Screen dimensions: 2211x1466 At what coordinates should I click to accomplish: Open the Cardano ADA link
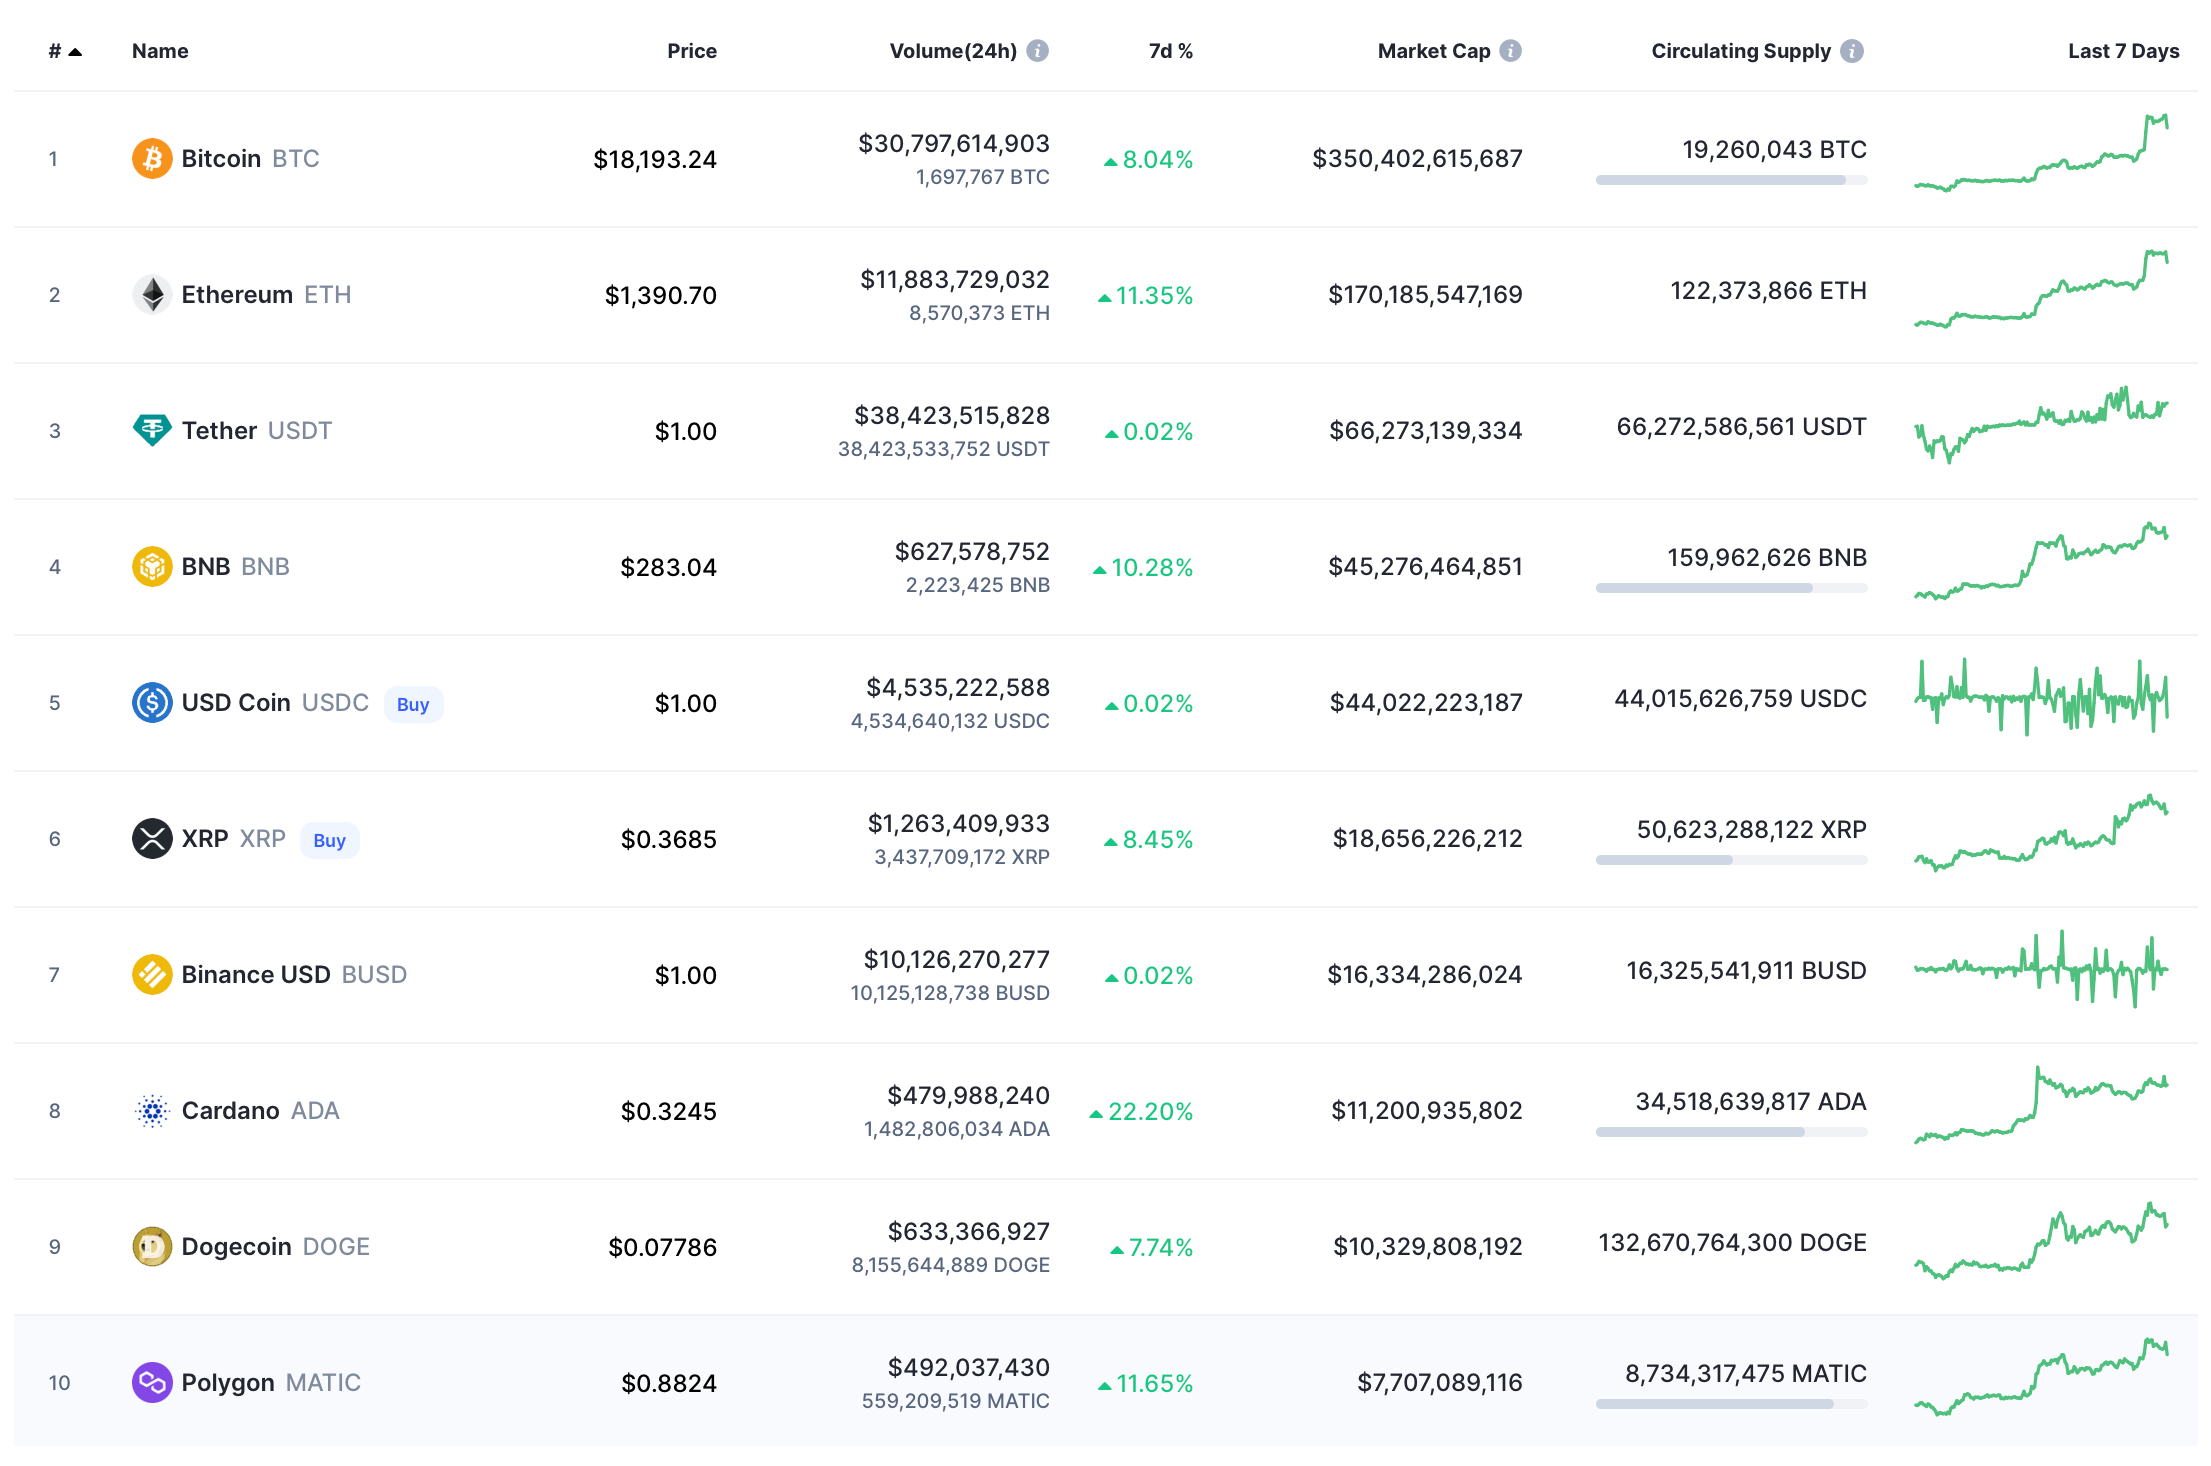pyautogui.click(x=260, y=1110)
